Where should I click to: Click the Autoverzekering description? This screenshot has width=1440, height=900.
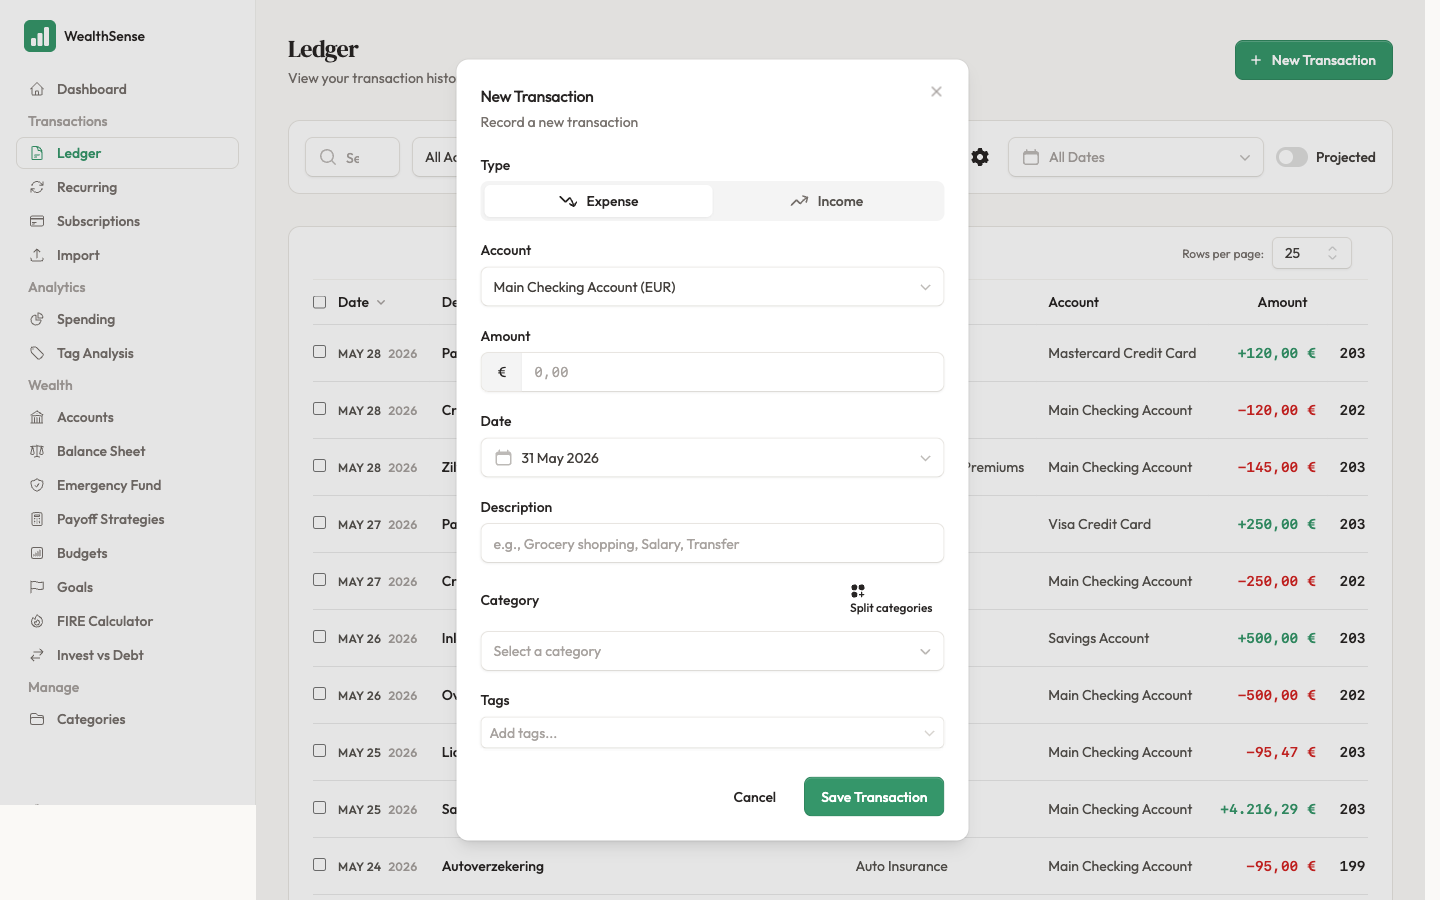click(493, 866)
